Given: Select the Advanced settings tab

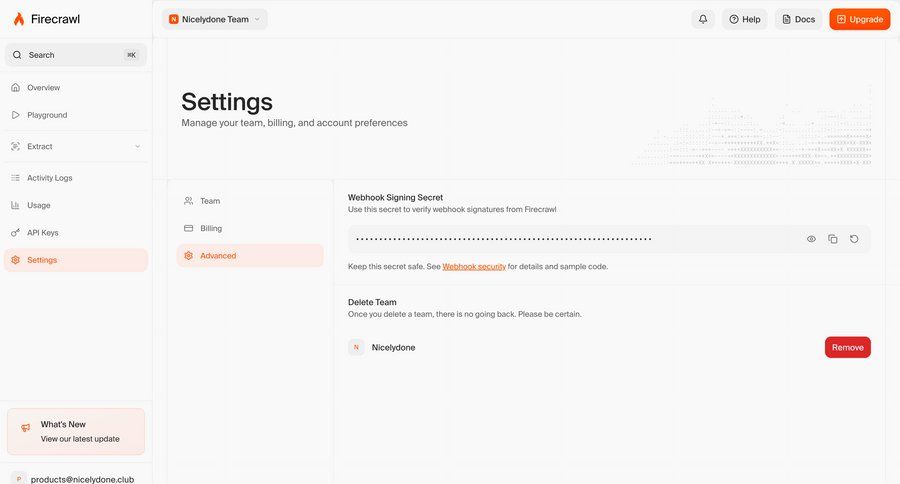Looking at the screenshot, I should click(218, 256).
